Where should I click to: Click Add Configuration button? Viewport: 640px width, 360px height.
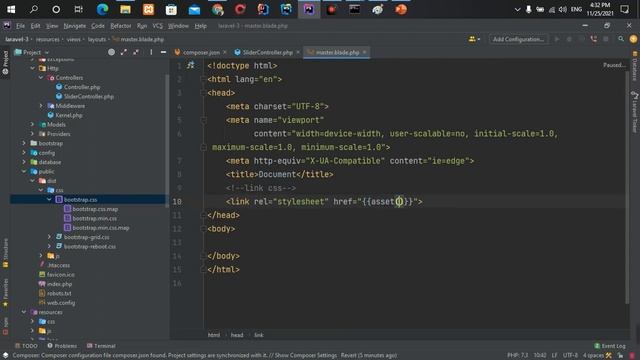518,39
